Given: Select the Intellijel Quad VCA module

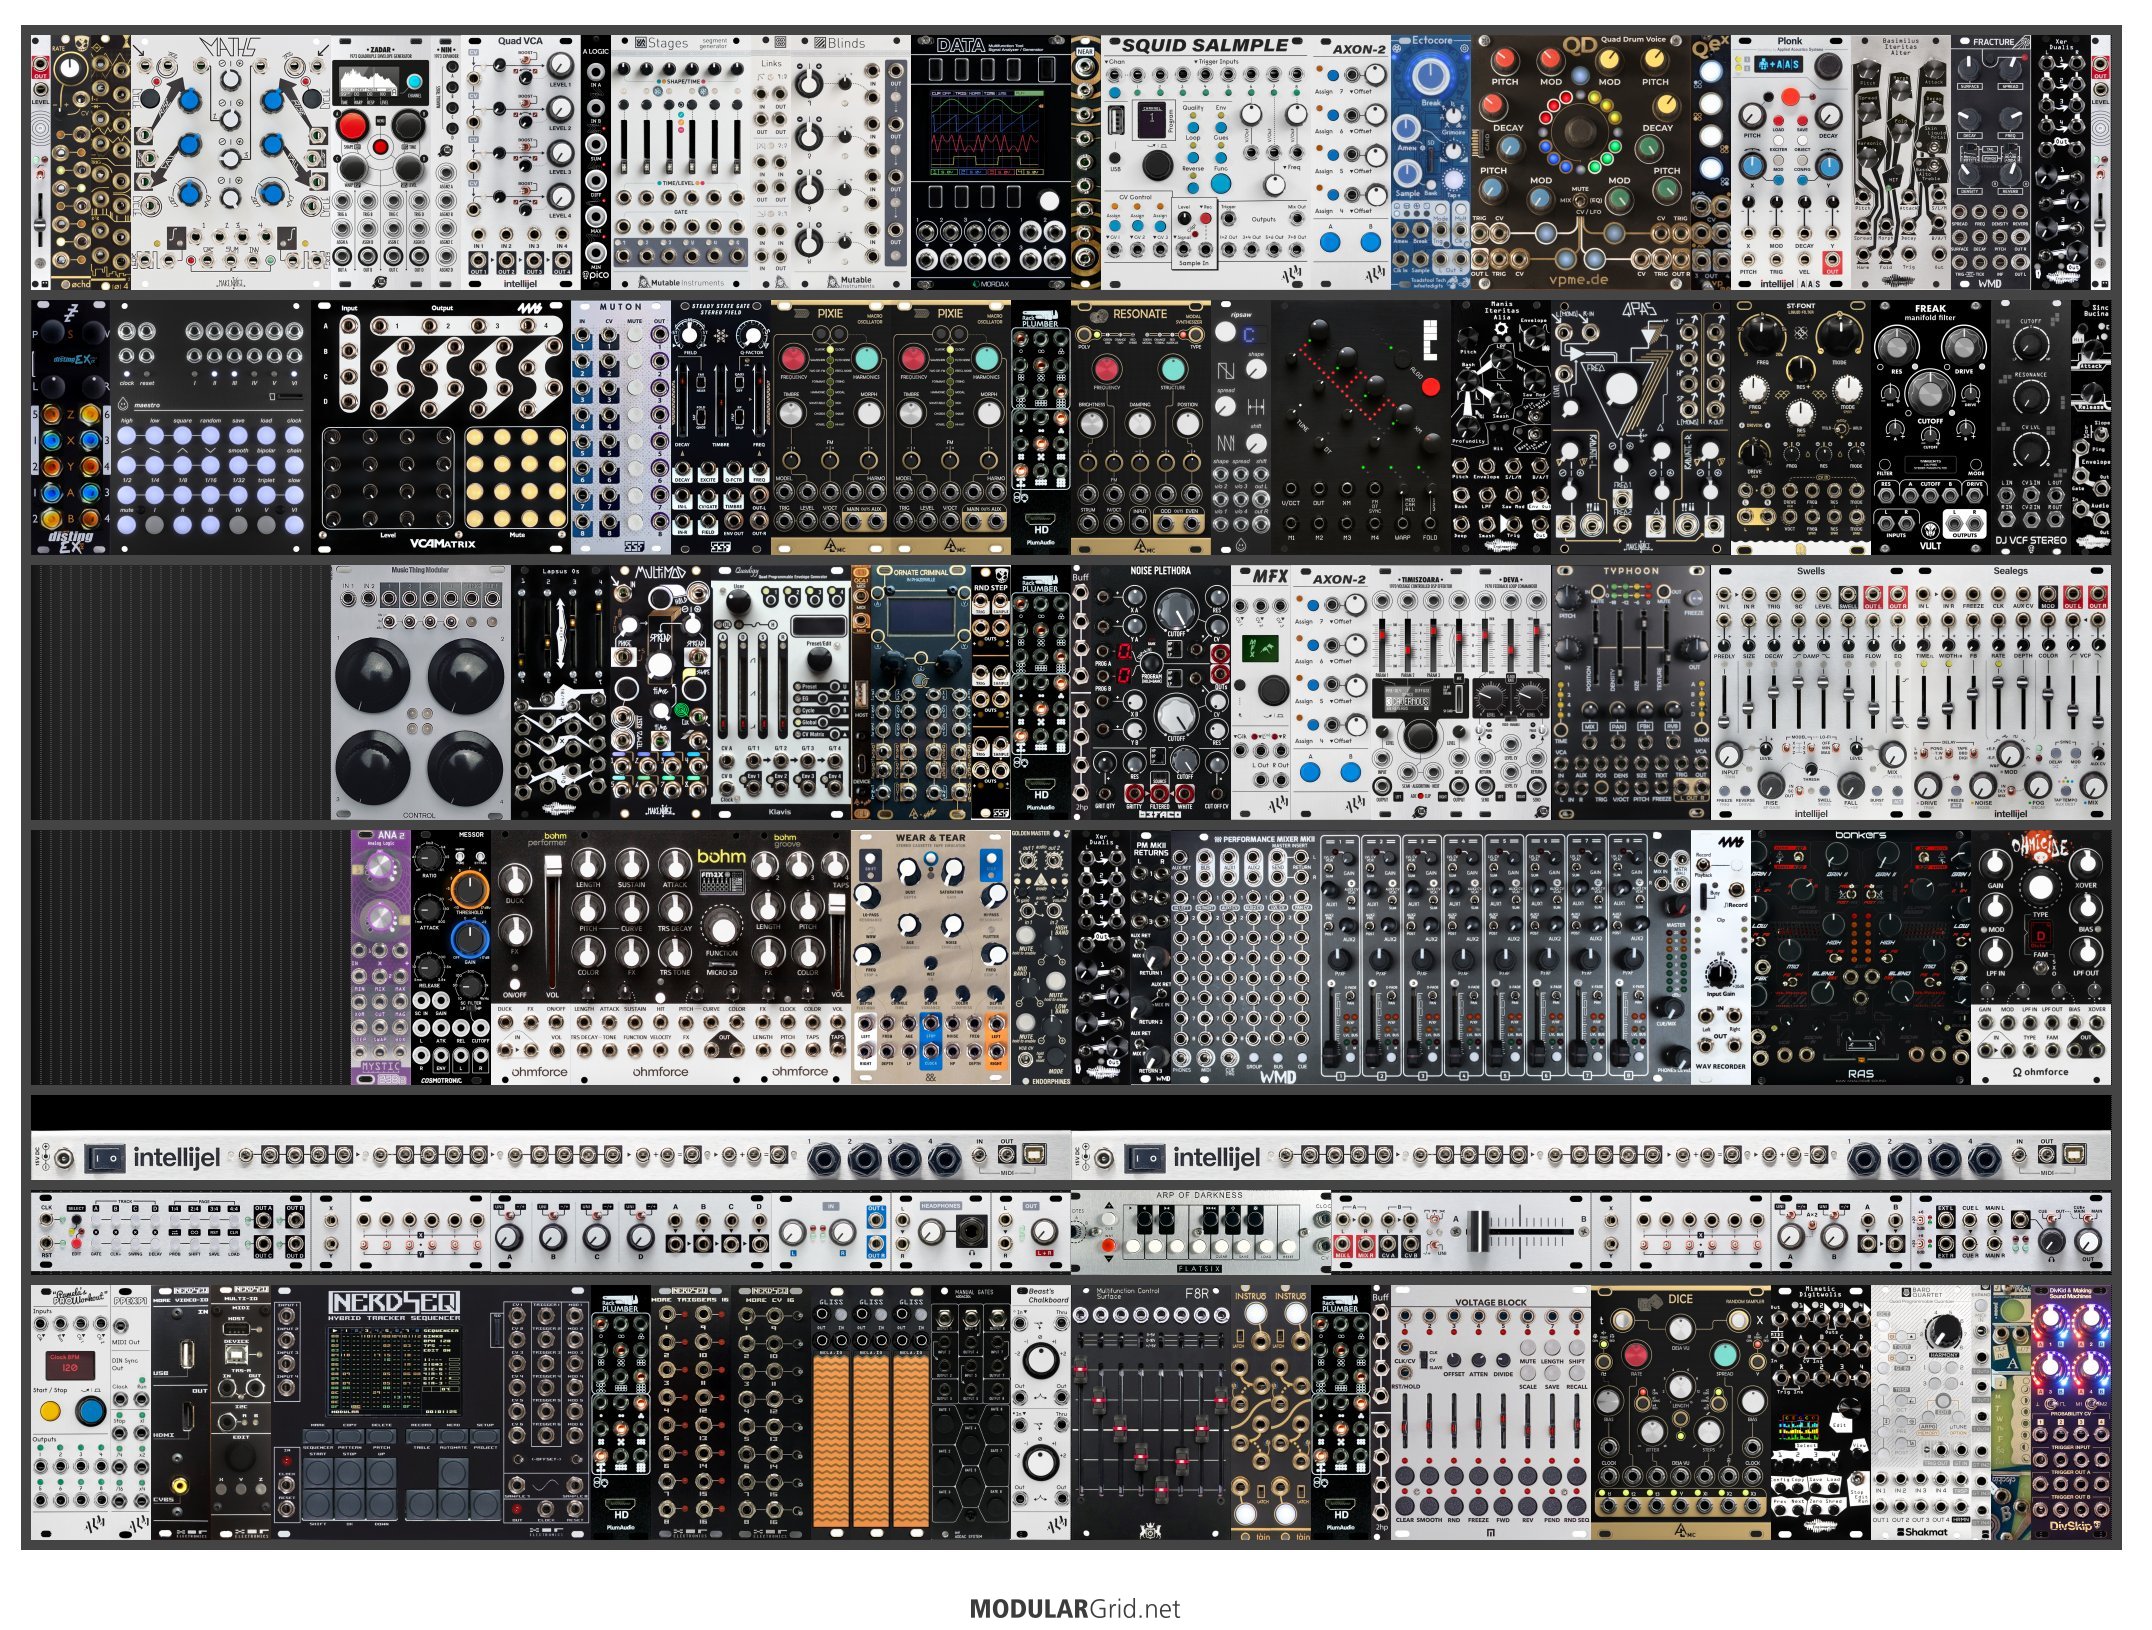Looking at the screenshot, I should pyautogui.click(x=520, y=163).
